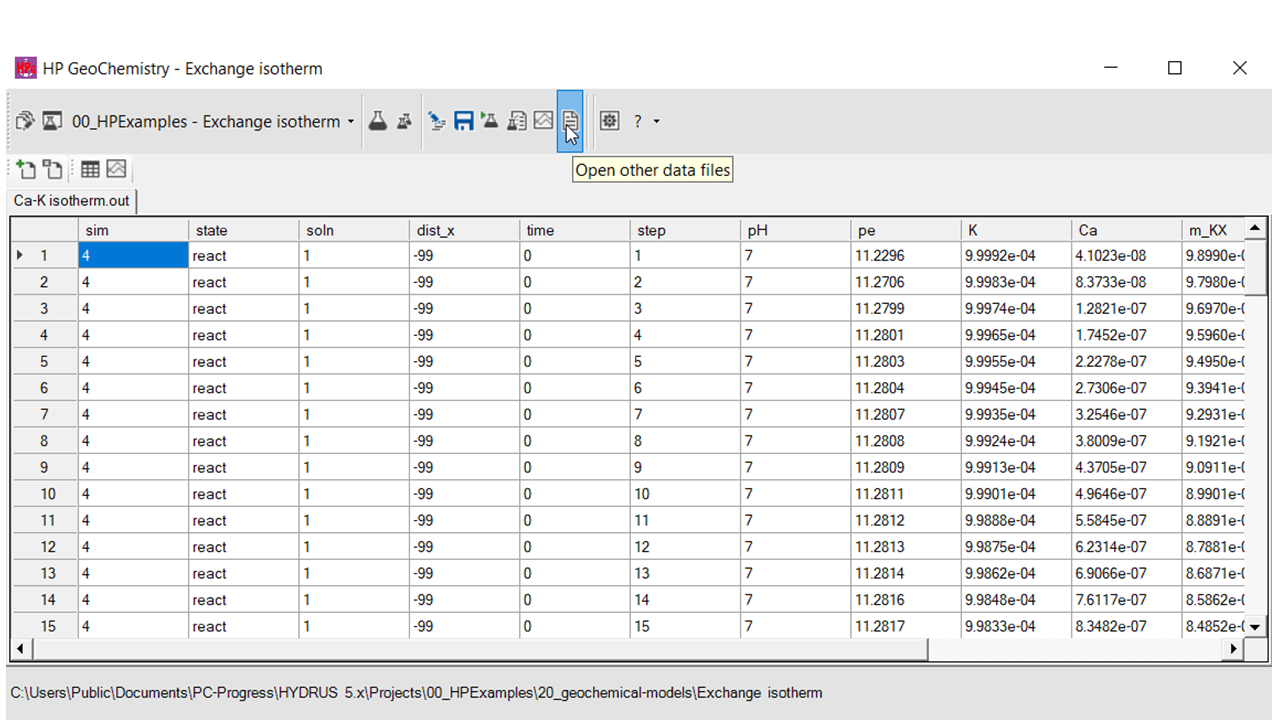Switch to the Ca-K isotherm.out tab
The height and width of the screenshot is (720, 1280).
tap(71, 201)
